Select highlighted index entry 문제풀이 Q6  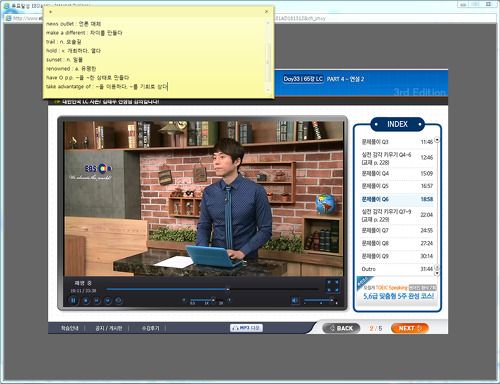click(x=397, y=199)
